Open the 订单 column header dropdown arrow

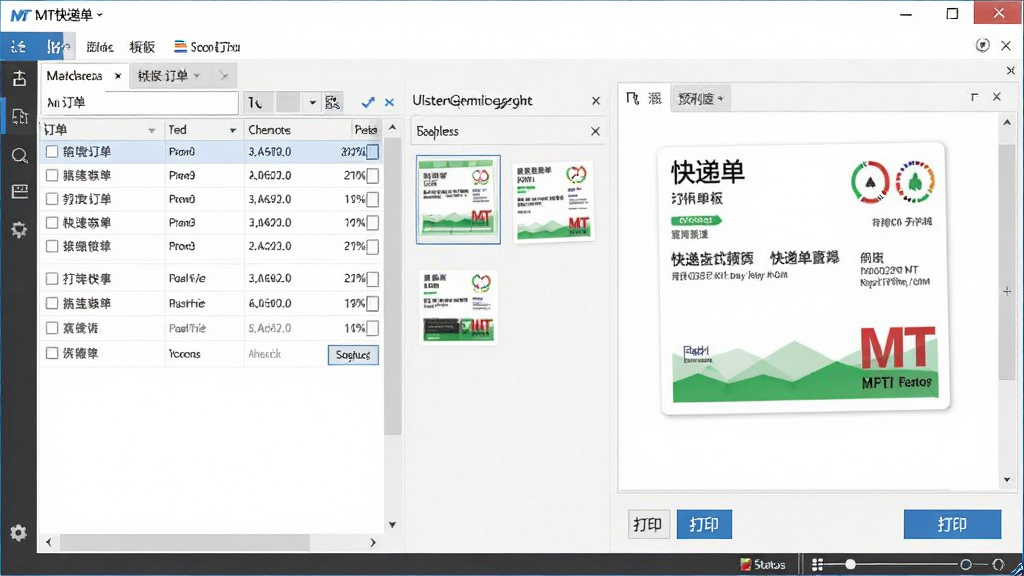coord(152,131)
